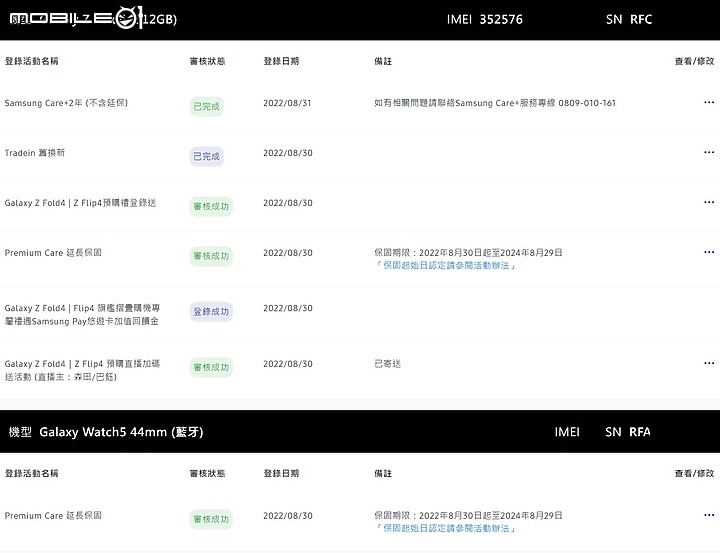720x553 pixels.
Task: Select the Samsung Pay悠遊卡加值回饋金 activity name
Action: point(82,315)
